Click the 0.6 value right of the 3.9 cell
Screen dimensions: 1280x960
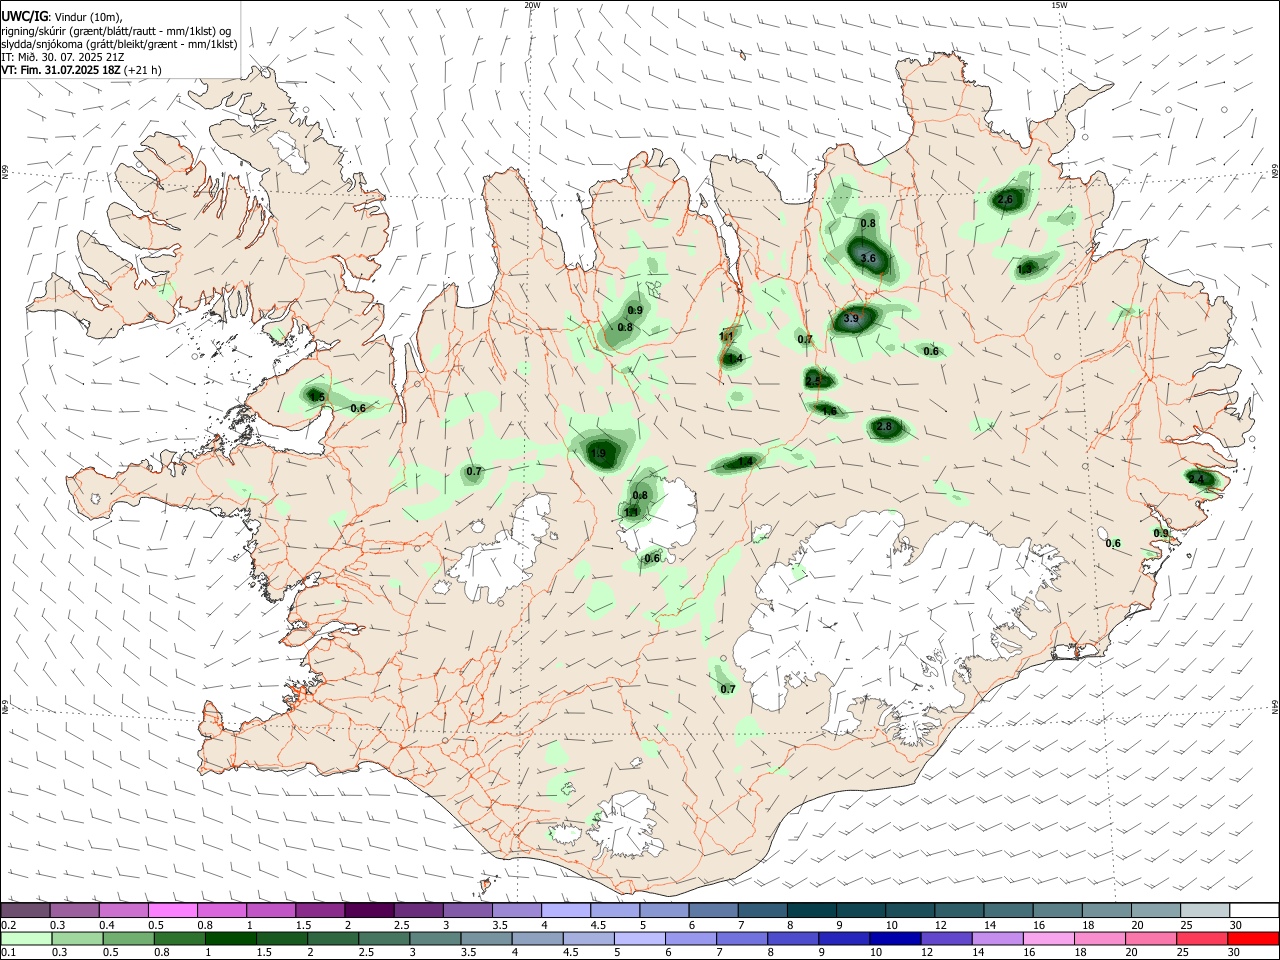click(931, 351)
